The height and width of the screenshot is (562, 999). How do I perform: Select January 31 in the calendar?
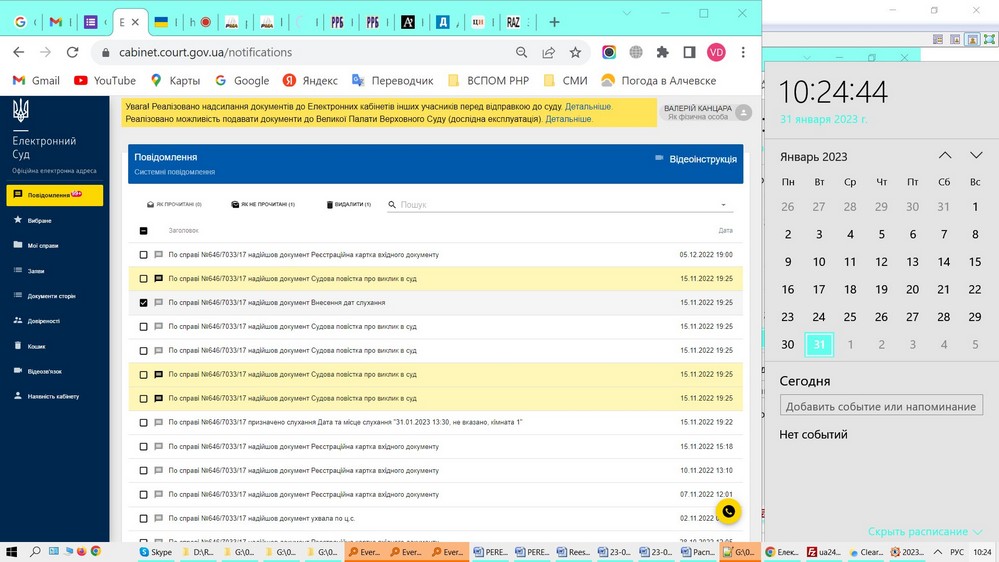pos(819,345)
